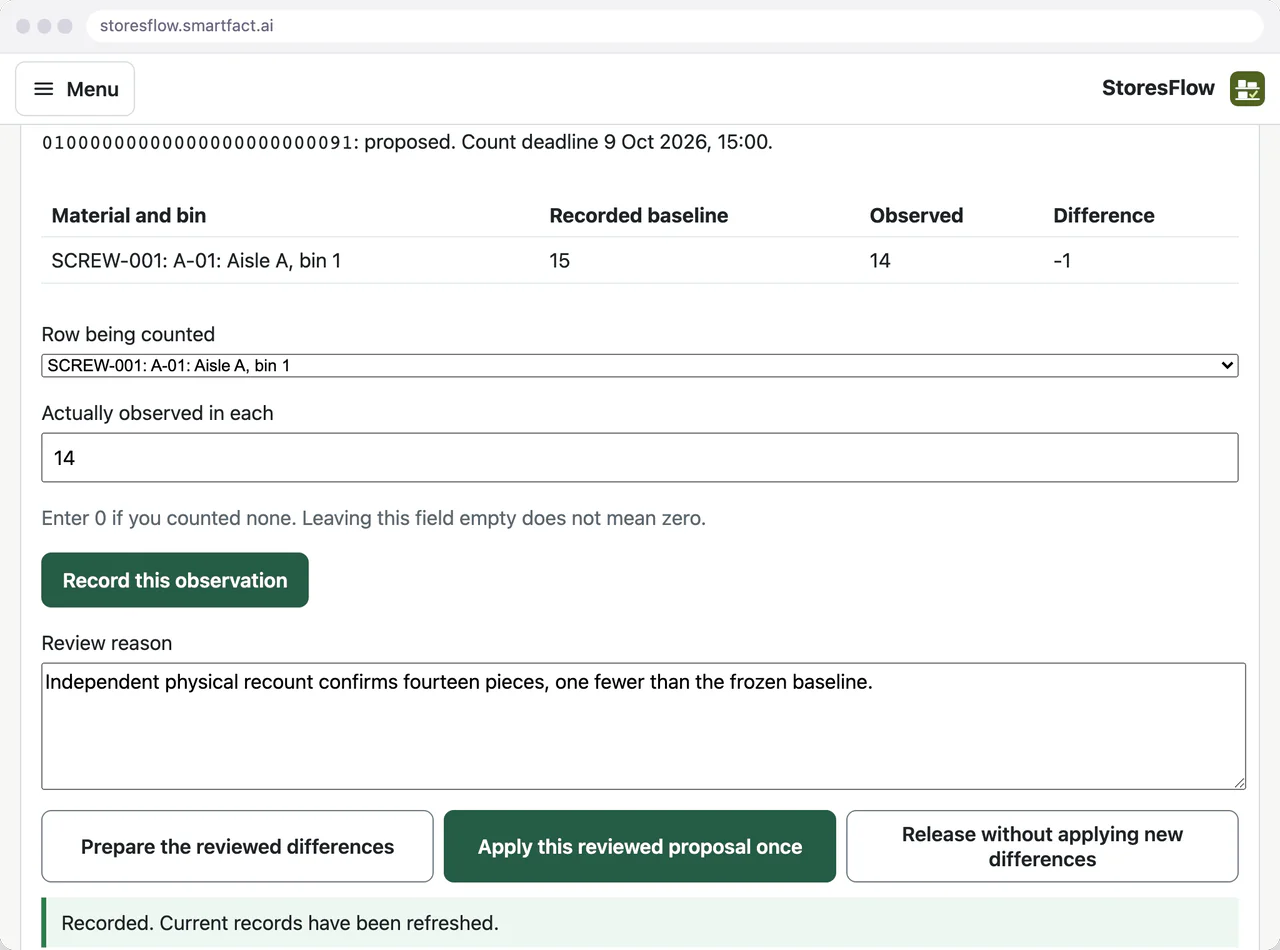The height and width of the screenshot is (950, 1280).
Task: Click the proposal ID 0100000000000000000000091
Action: tap(198, 143)
